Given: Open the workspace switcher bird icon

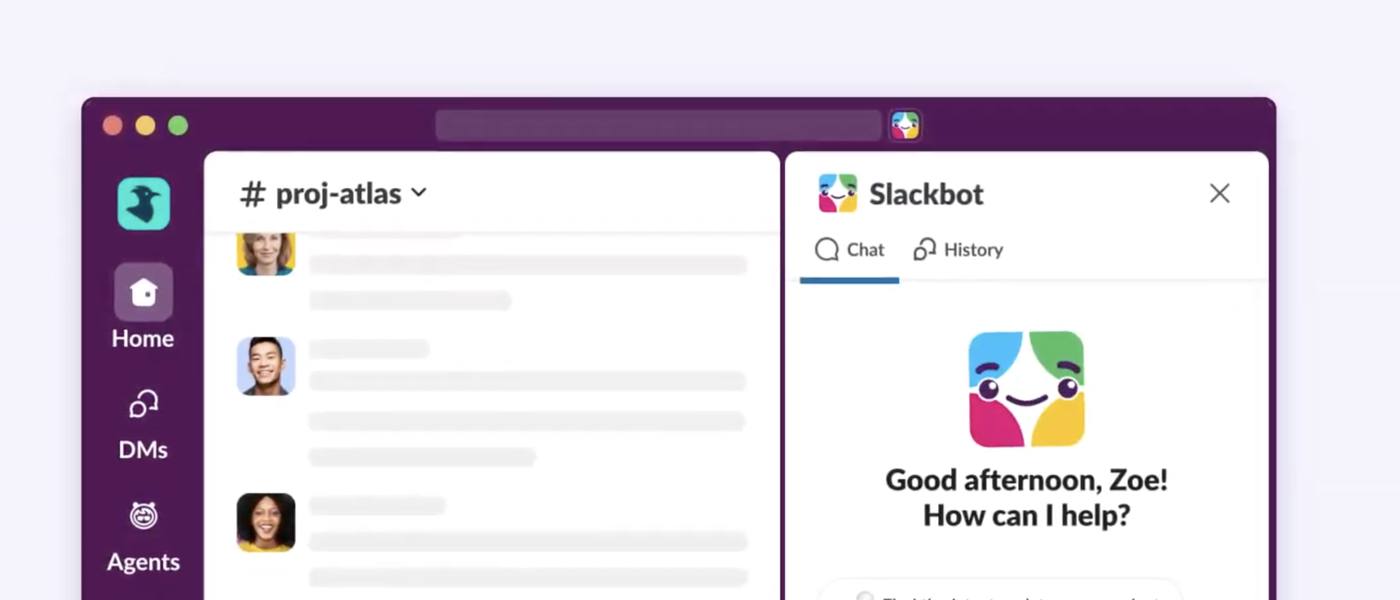Looking at the screenshot, I should pos(143,204).
